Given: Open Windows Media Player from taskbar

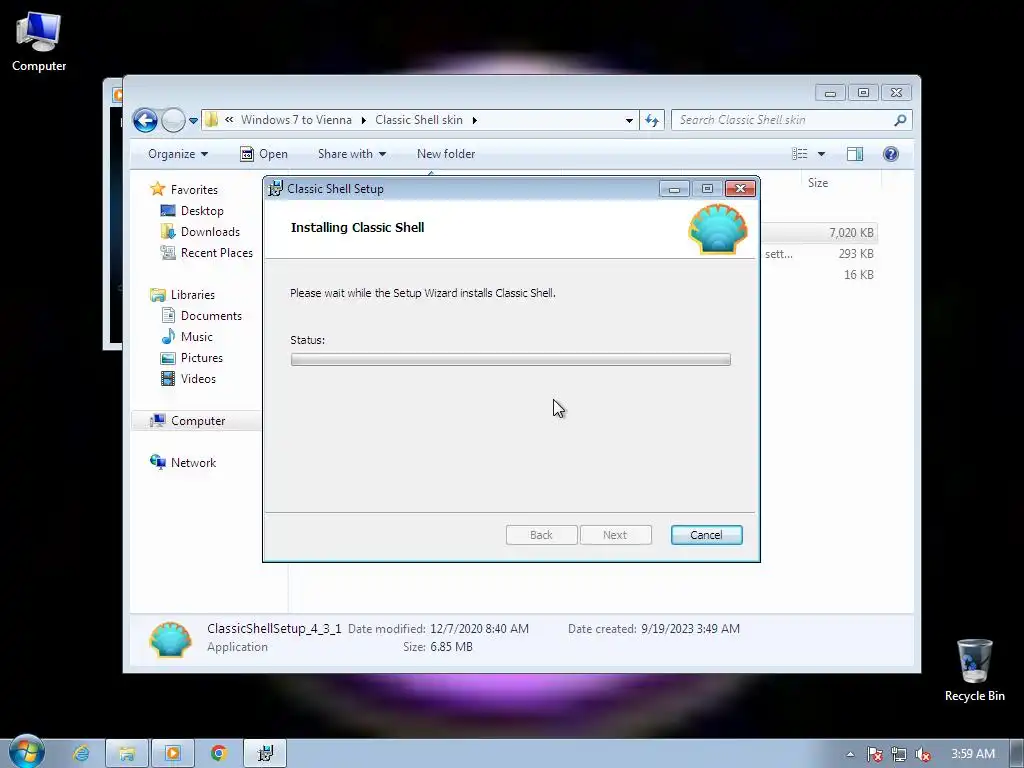Looking at the screenshot, I should pos(173,754).
